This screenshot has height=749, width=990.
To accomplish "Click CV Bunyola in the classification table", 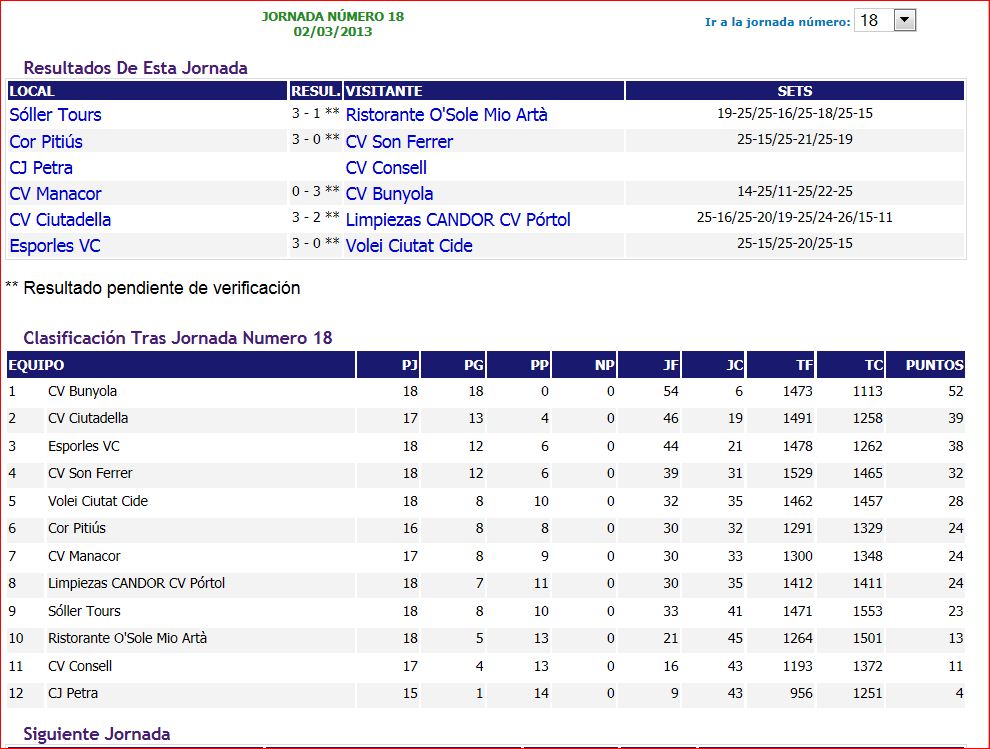I will coord(83,392).
